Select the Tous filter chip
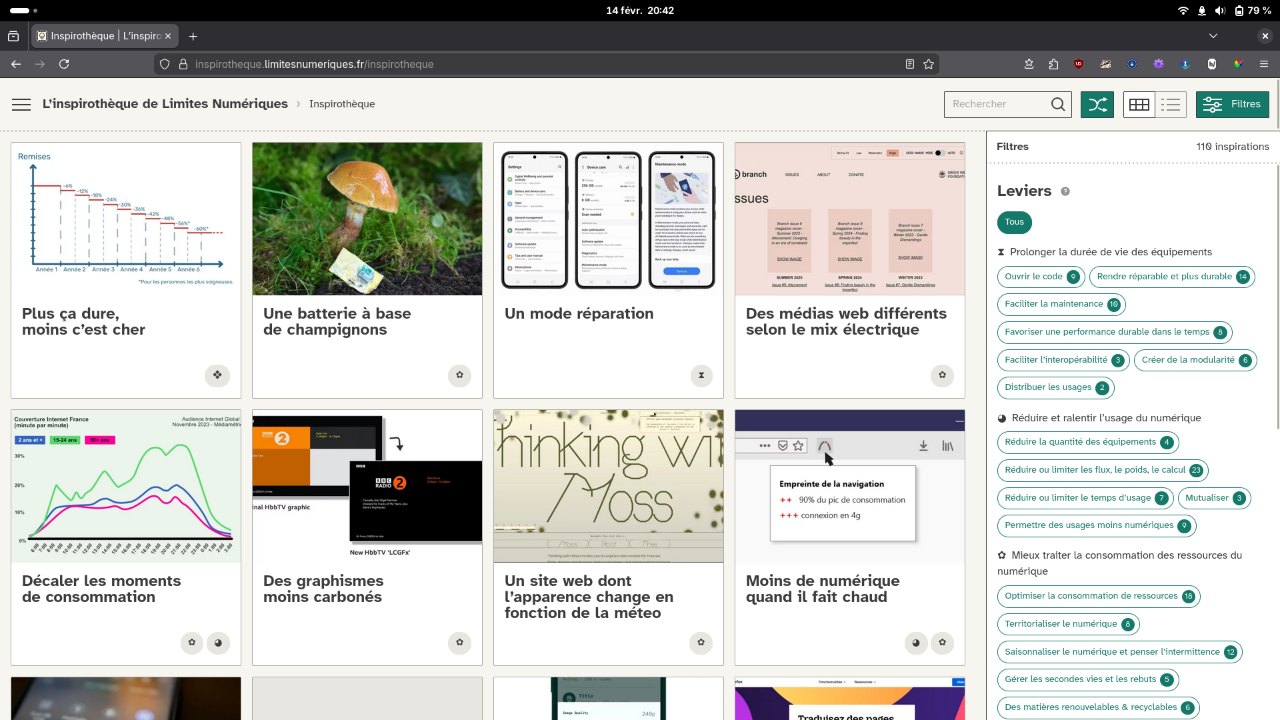Screen dimensions: 1280x720 (1014, 223)
